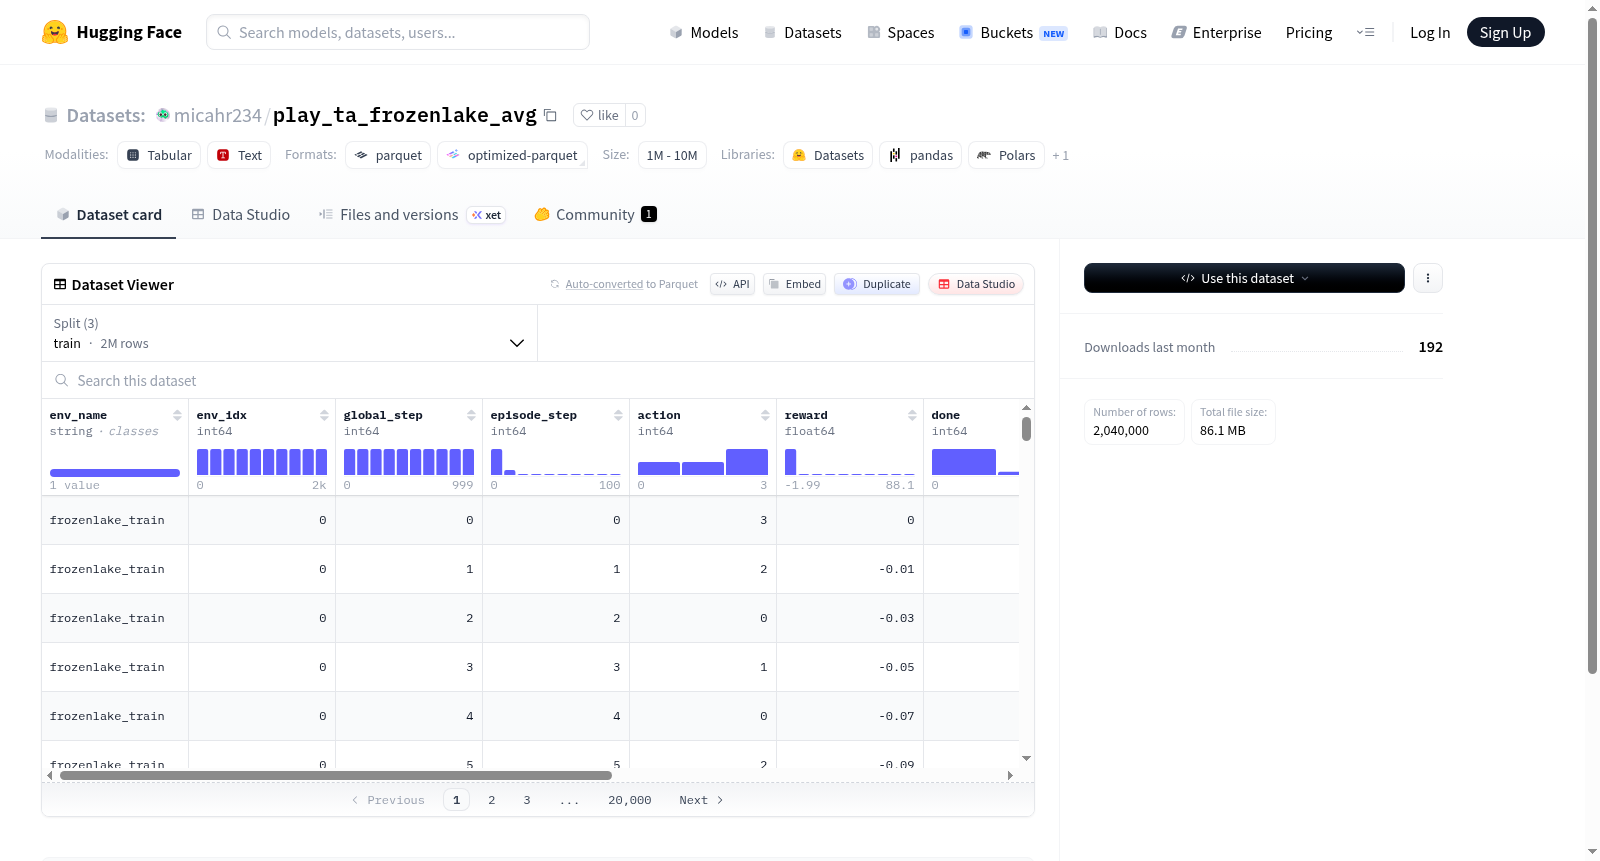Click the Sign Up button
Image resolution: width=1600 pixels, height=861 pixels.
pyautogui.click(x=1505, y=32)
